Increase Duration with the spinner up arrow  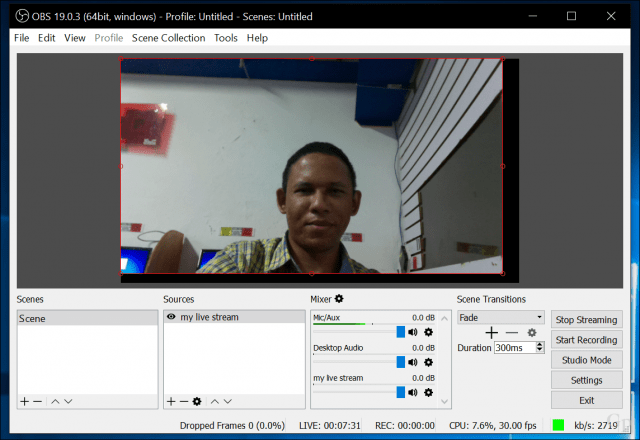(540, 345)
